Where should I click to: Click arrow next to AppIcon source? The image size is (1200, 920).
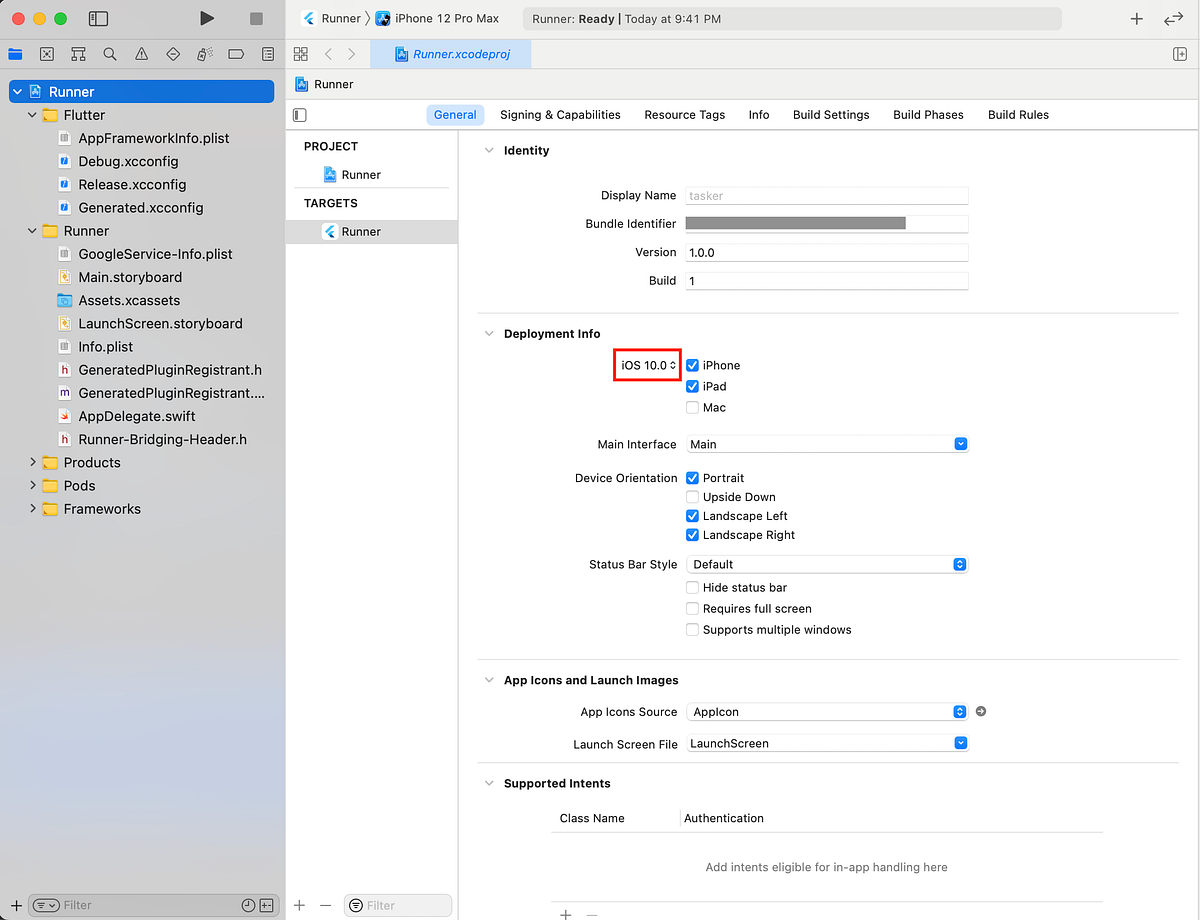tap(981, 712)
